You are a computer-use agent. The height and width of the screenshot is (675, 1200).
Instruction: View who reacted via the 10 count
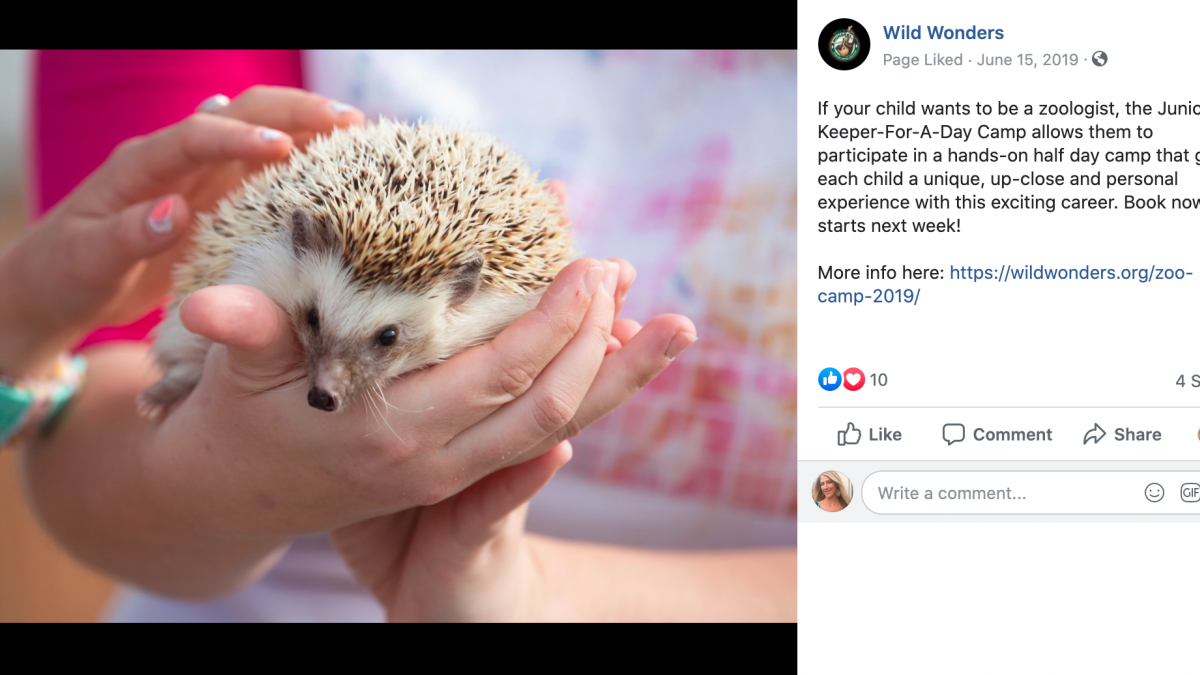pos(878,380)
